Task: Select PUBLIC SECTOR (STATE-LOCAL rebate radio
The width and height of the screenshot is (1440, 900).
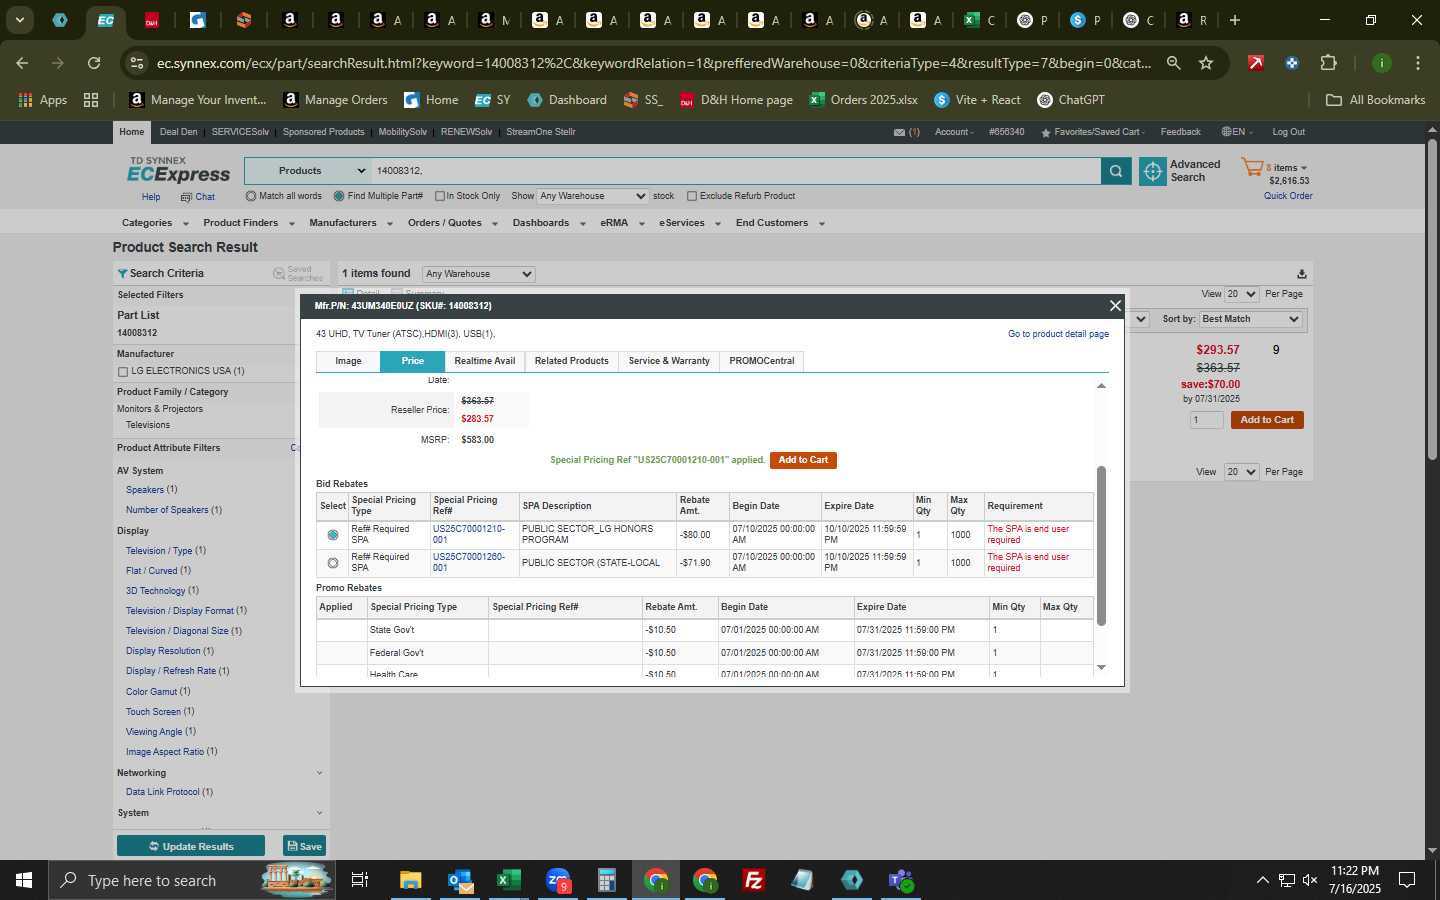Action: click(333, 563)
